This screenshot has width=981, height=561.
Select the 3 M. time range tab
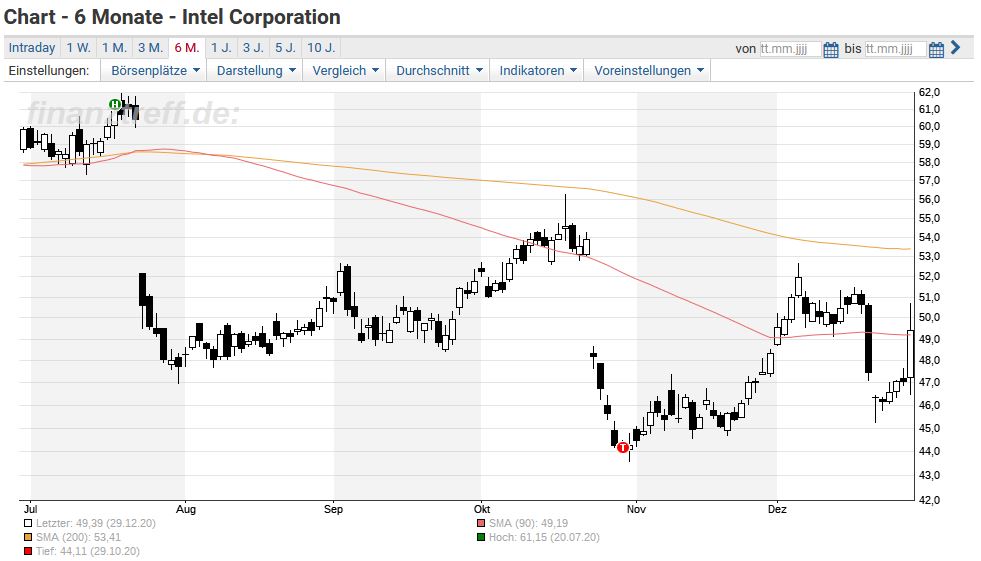click(151, 48)
